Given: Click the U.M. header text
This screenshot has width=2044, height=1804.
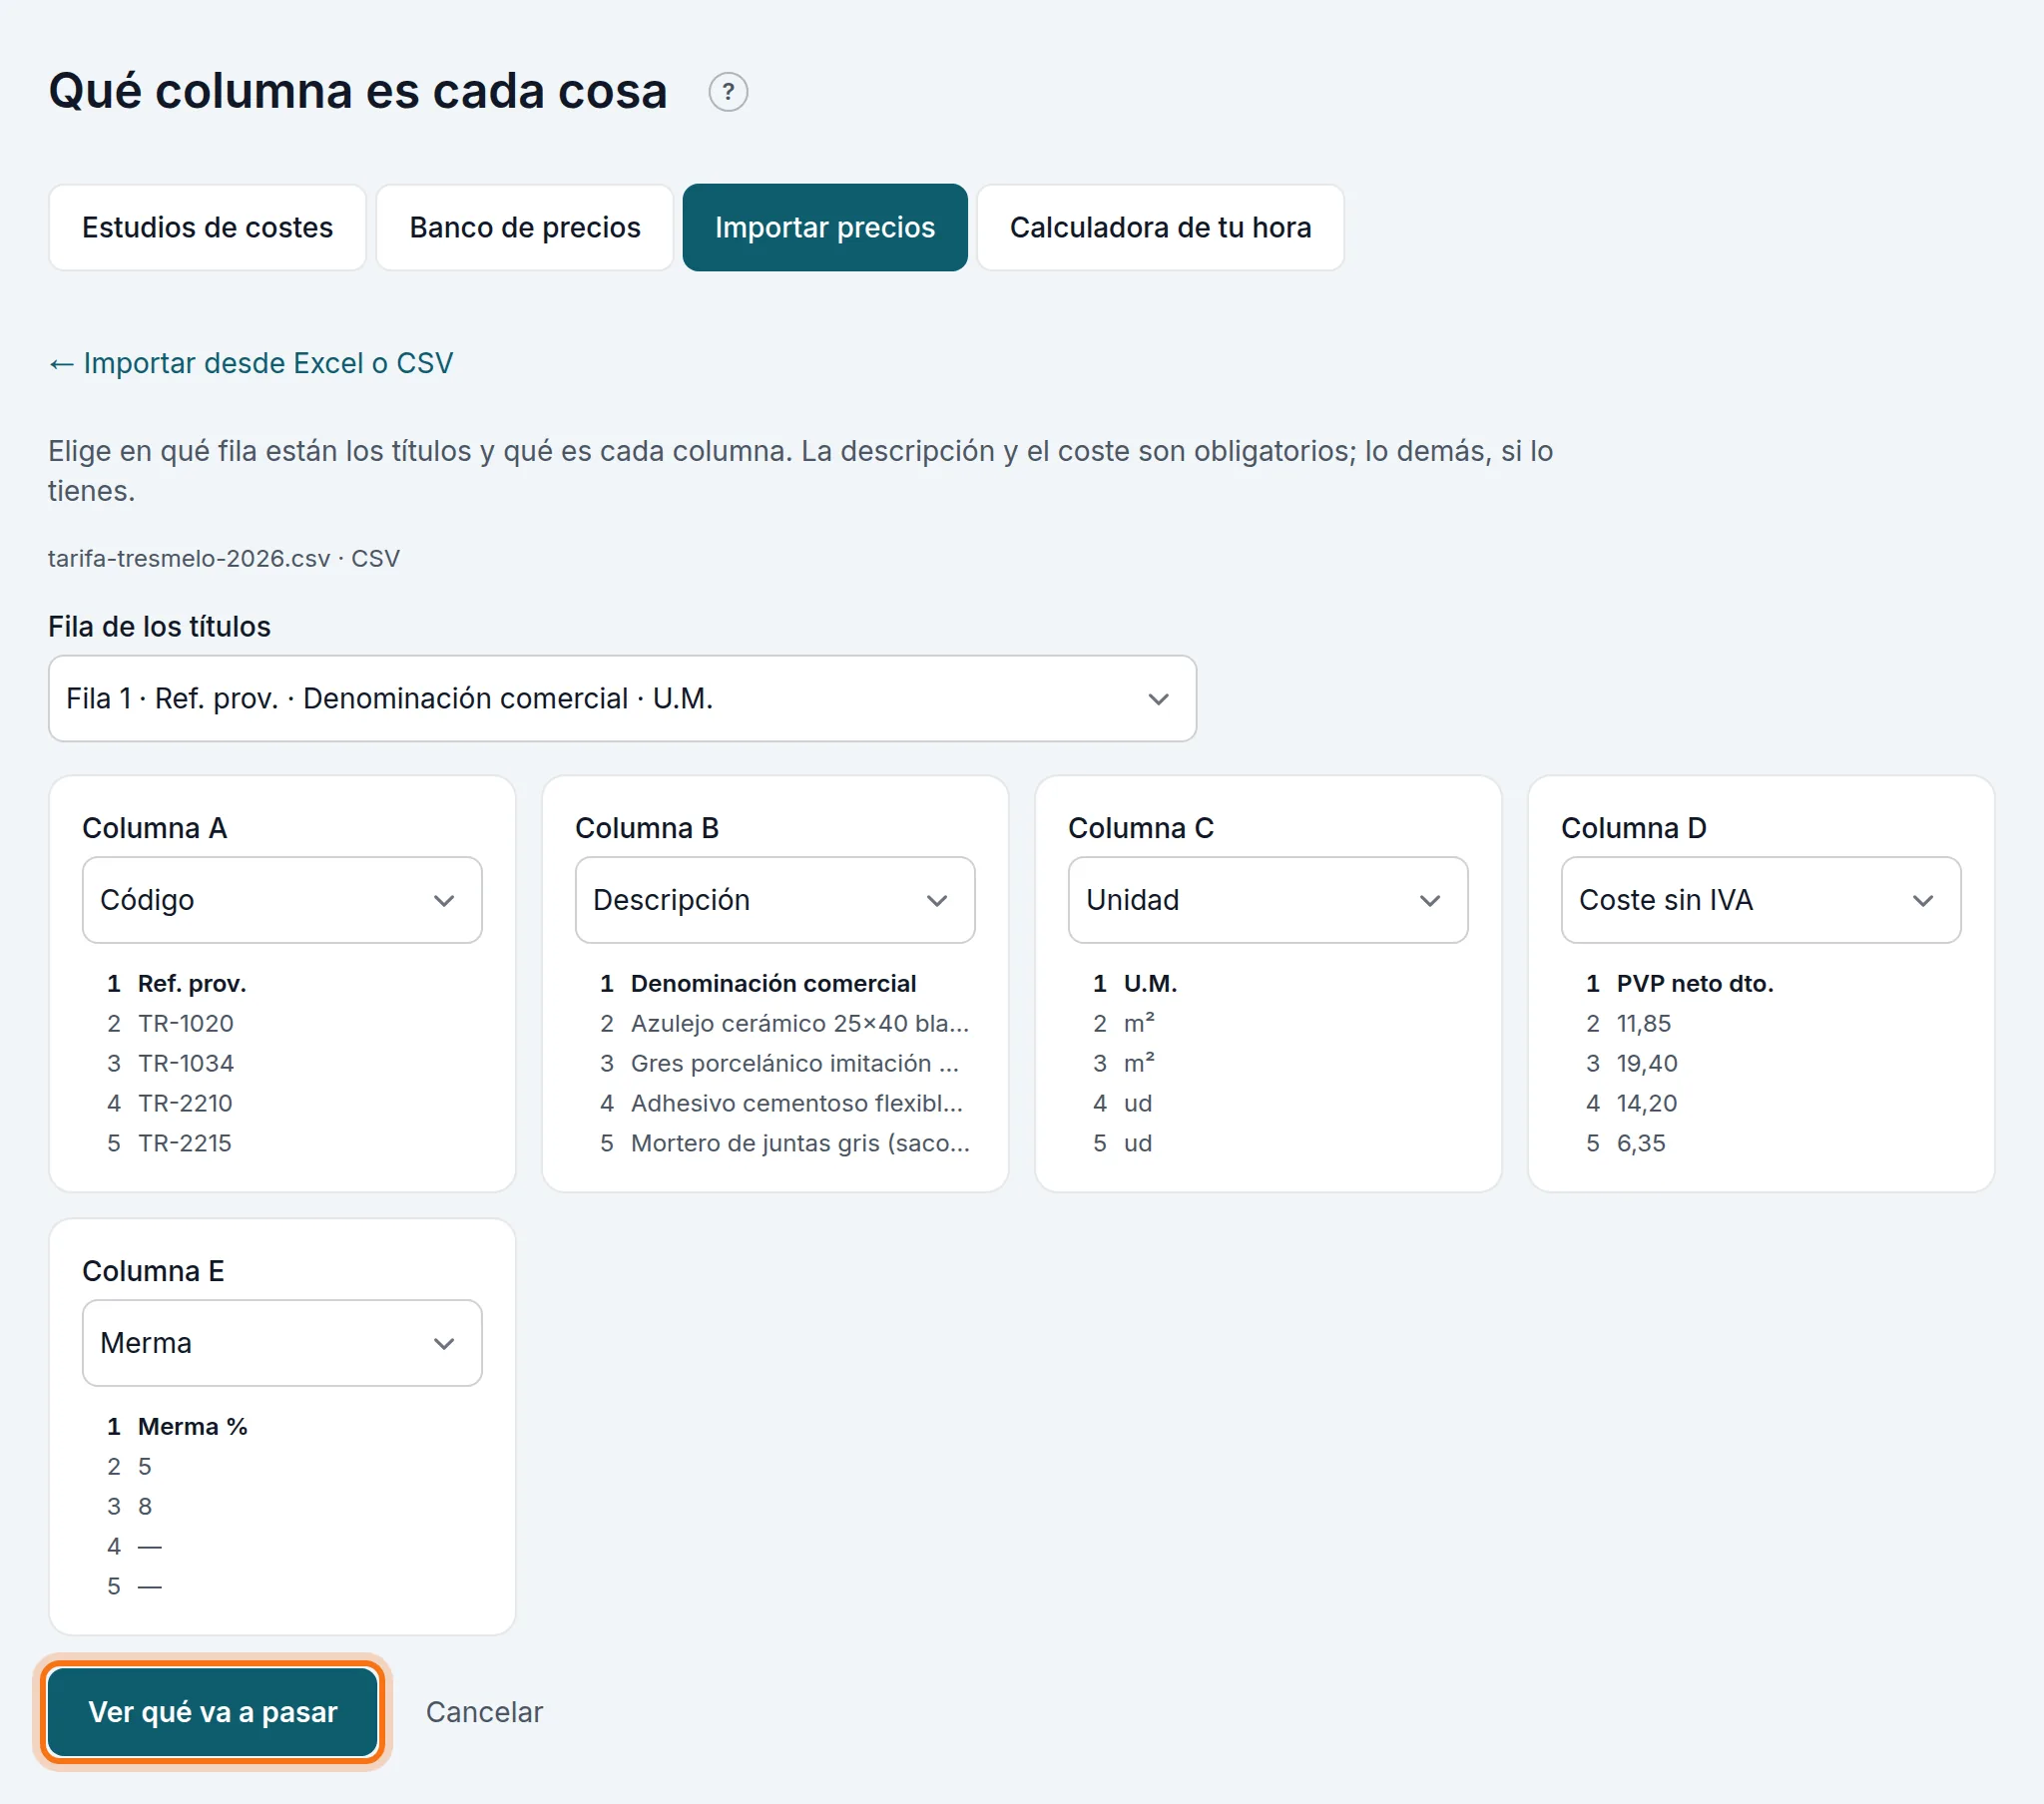Looking at the screenshot, I should (x=1150, y=983).
